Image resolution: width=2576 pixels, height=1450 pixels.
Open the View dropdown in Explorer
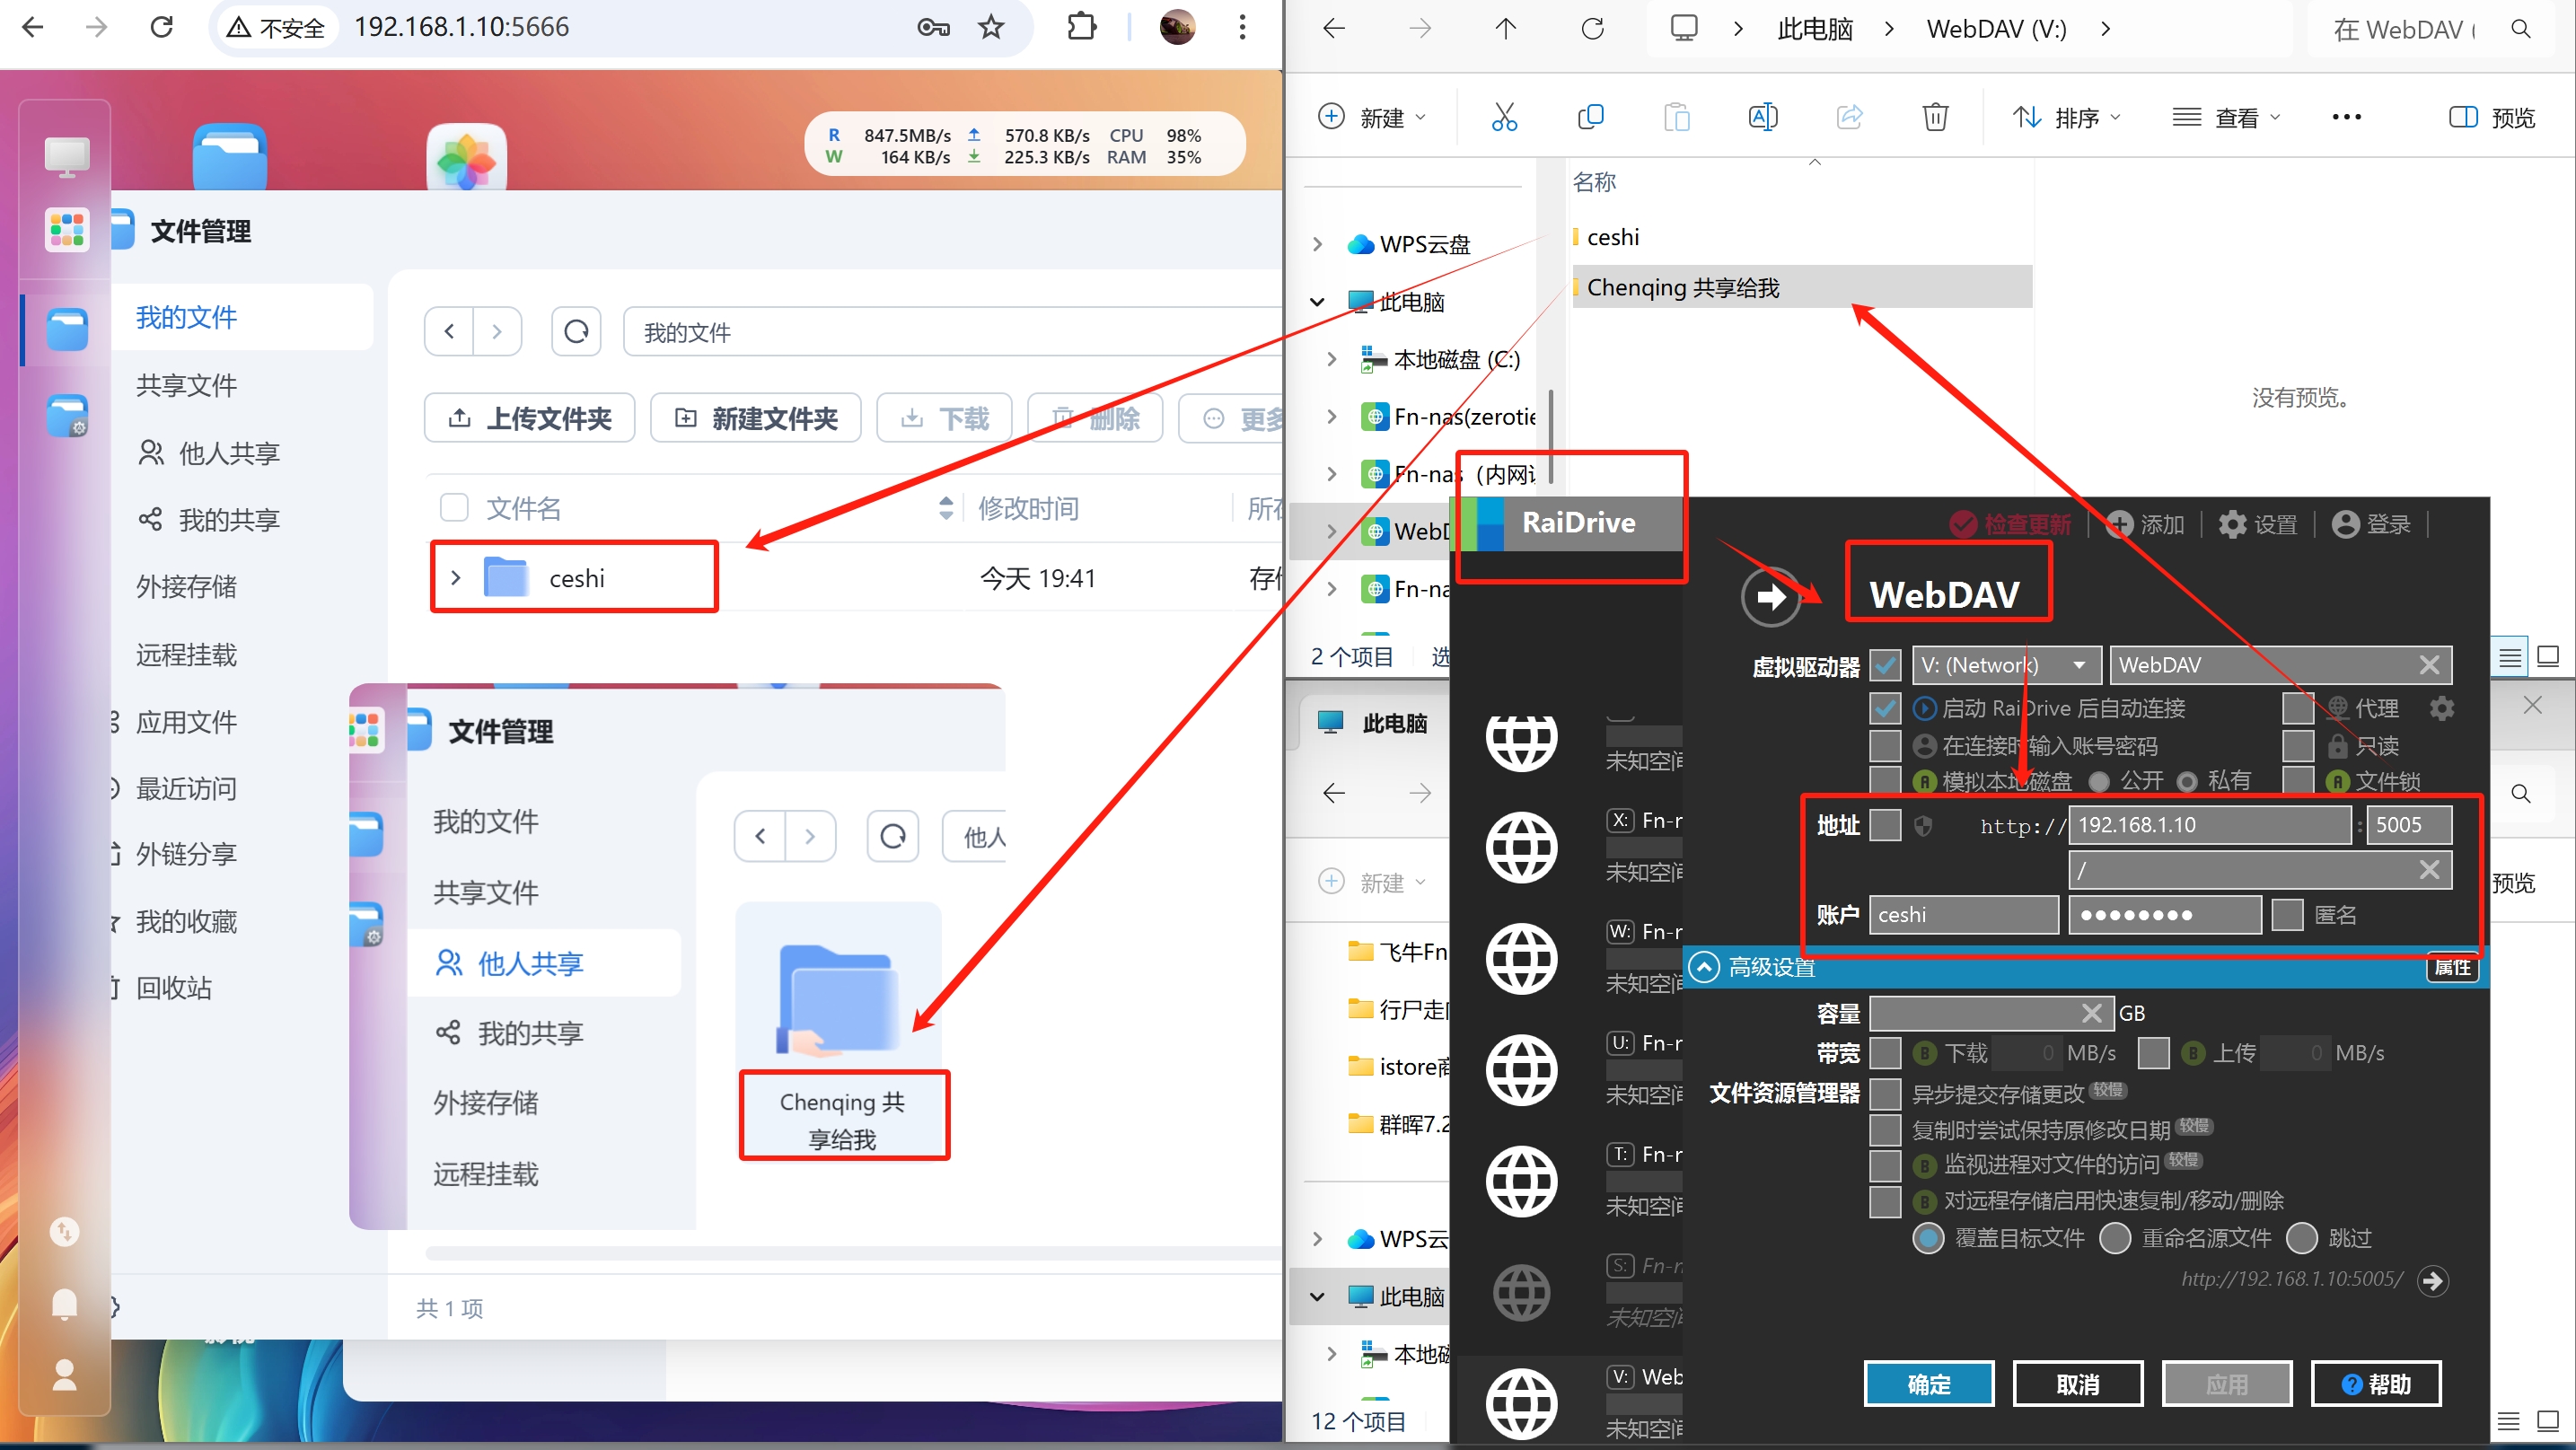click(x=2227, y=117)
